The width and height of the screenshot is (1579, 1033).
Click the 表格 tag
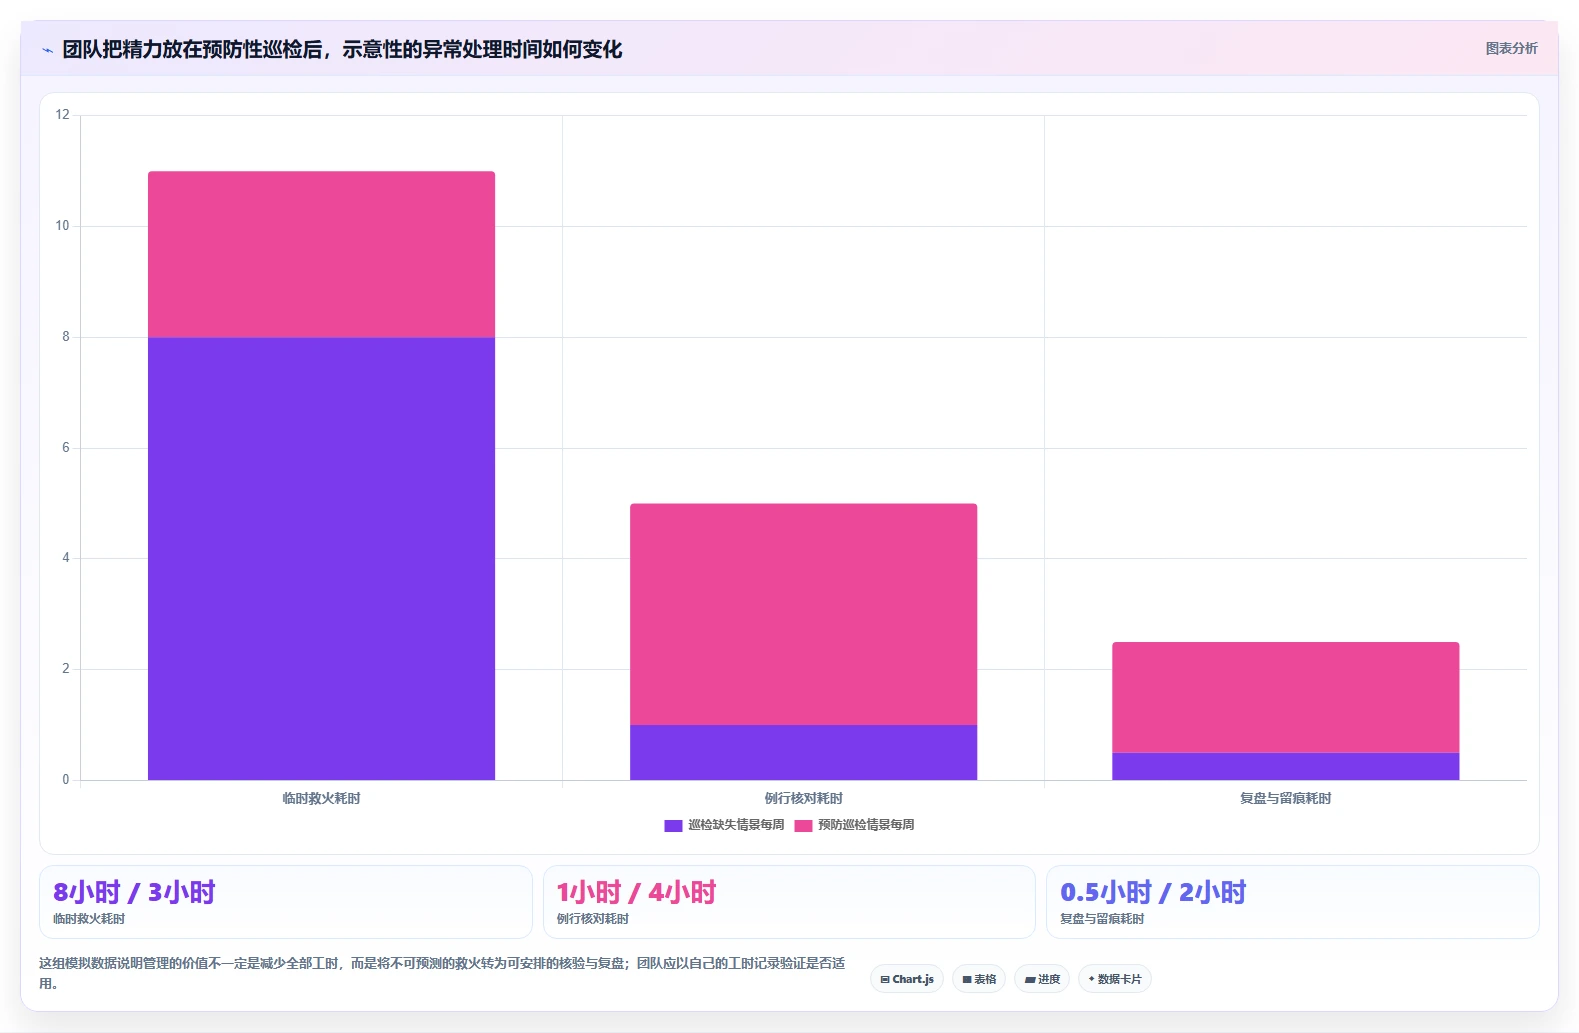(x=979, y=979)
